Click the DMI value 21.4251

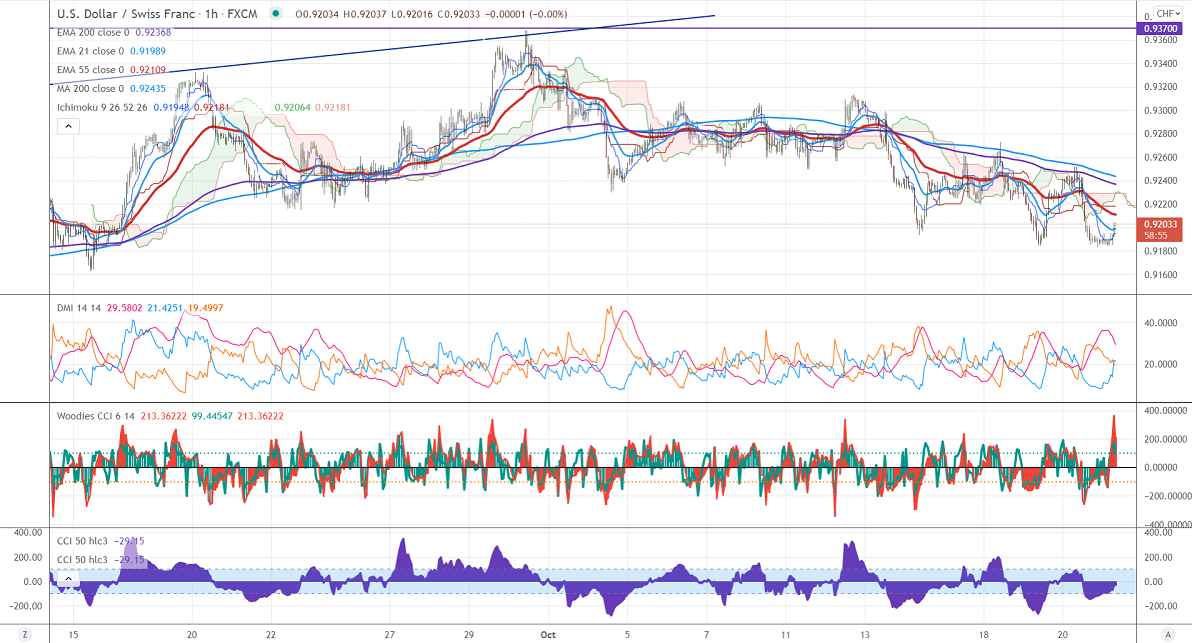pyautogui.click(x=165, y=308)
